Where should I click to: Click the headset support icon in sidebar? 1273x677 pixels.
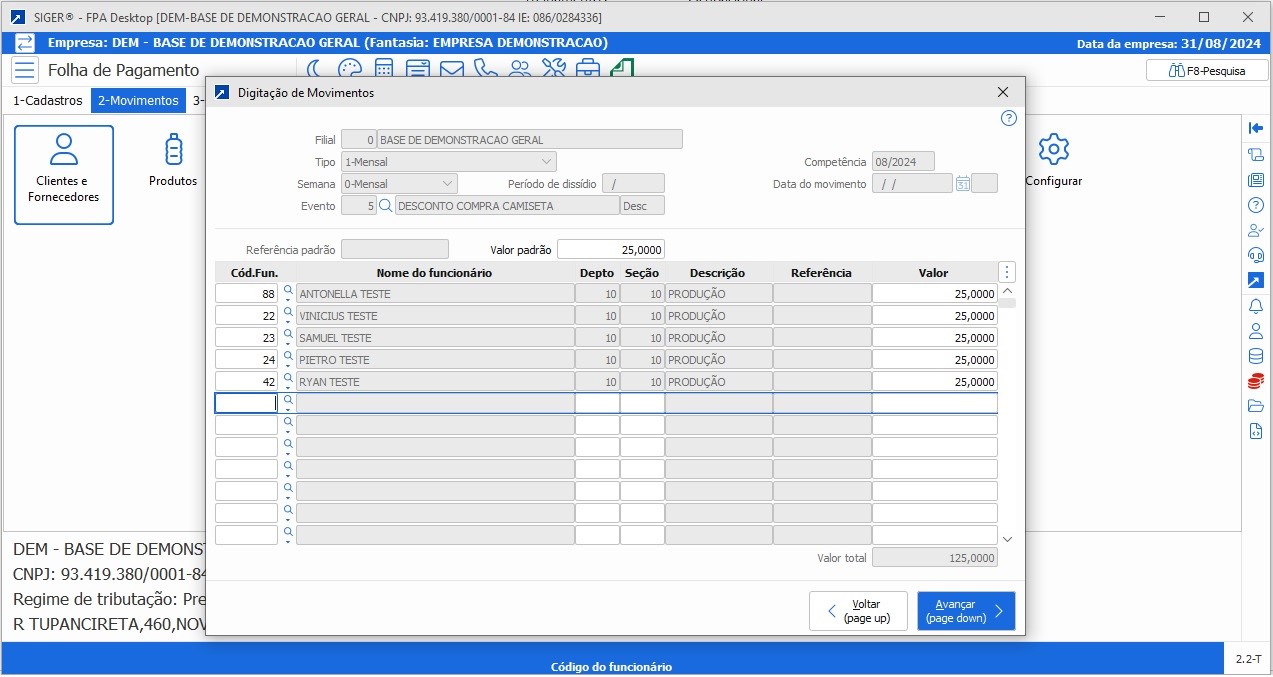coord(1256,255)
